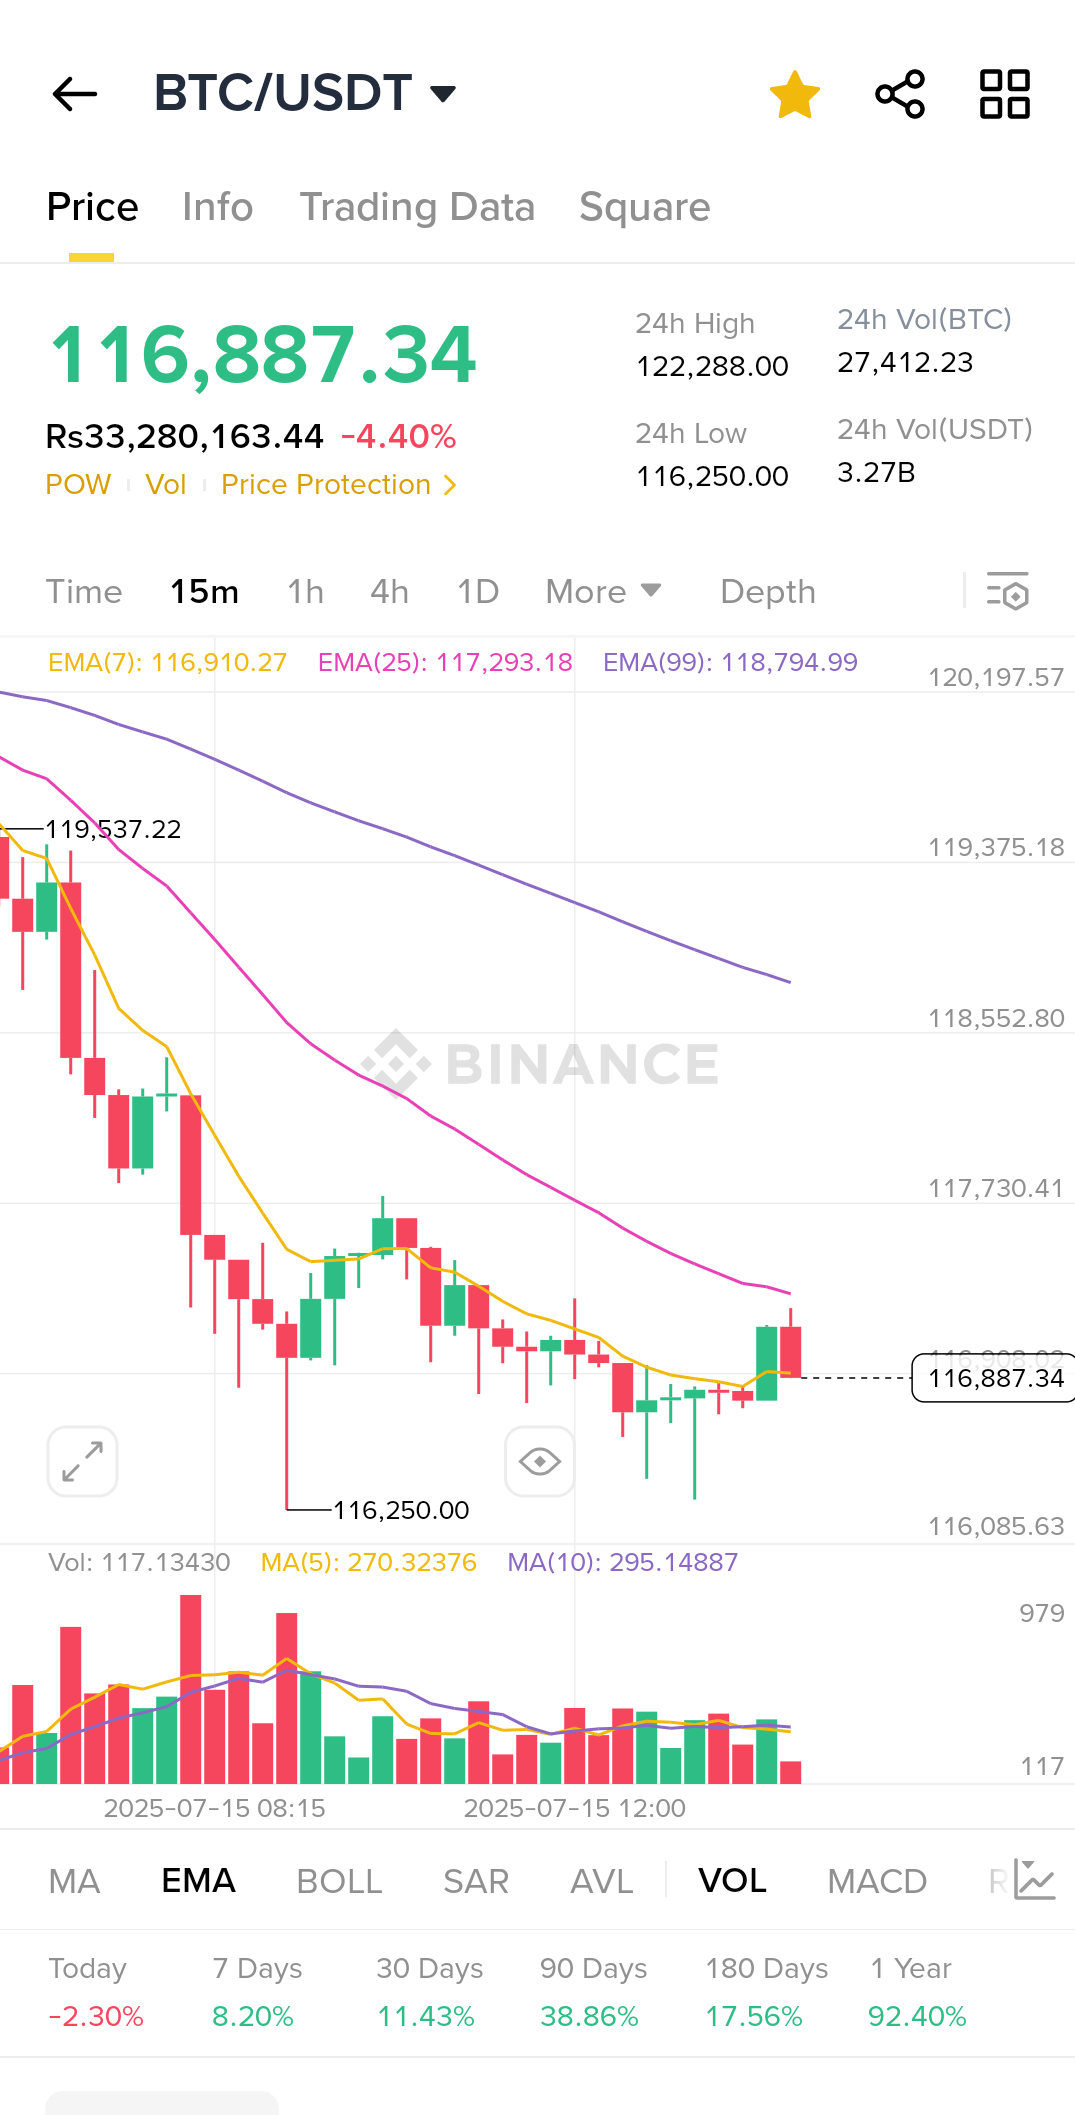
Task: Expand chart to fullscreen
Action: pos(83,1462)
